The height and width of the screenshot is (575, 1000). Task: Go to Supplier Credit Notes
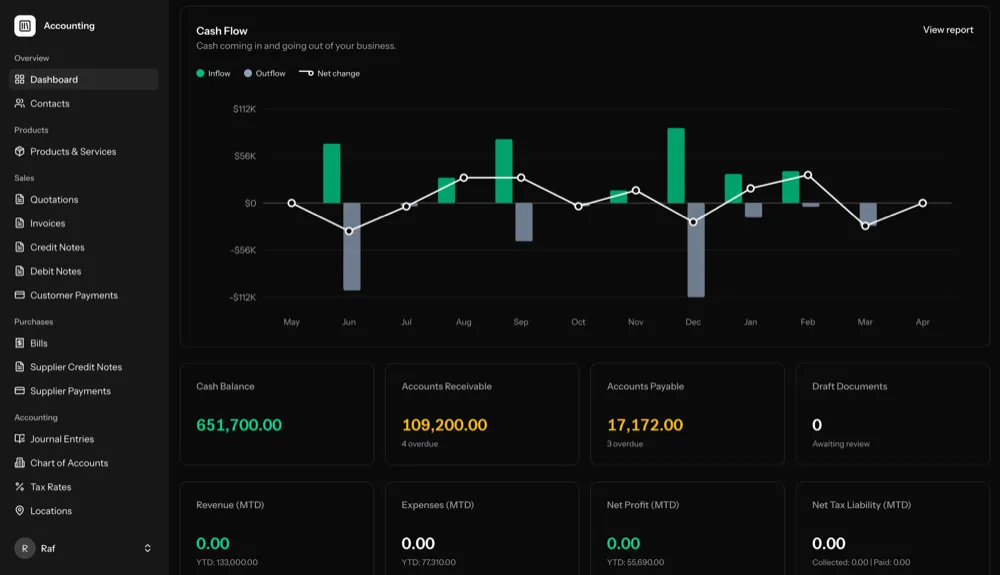pyautogui.click(x=84, y=367)
